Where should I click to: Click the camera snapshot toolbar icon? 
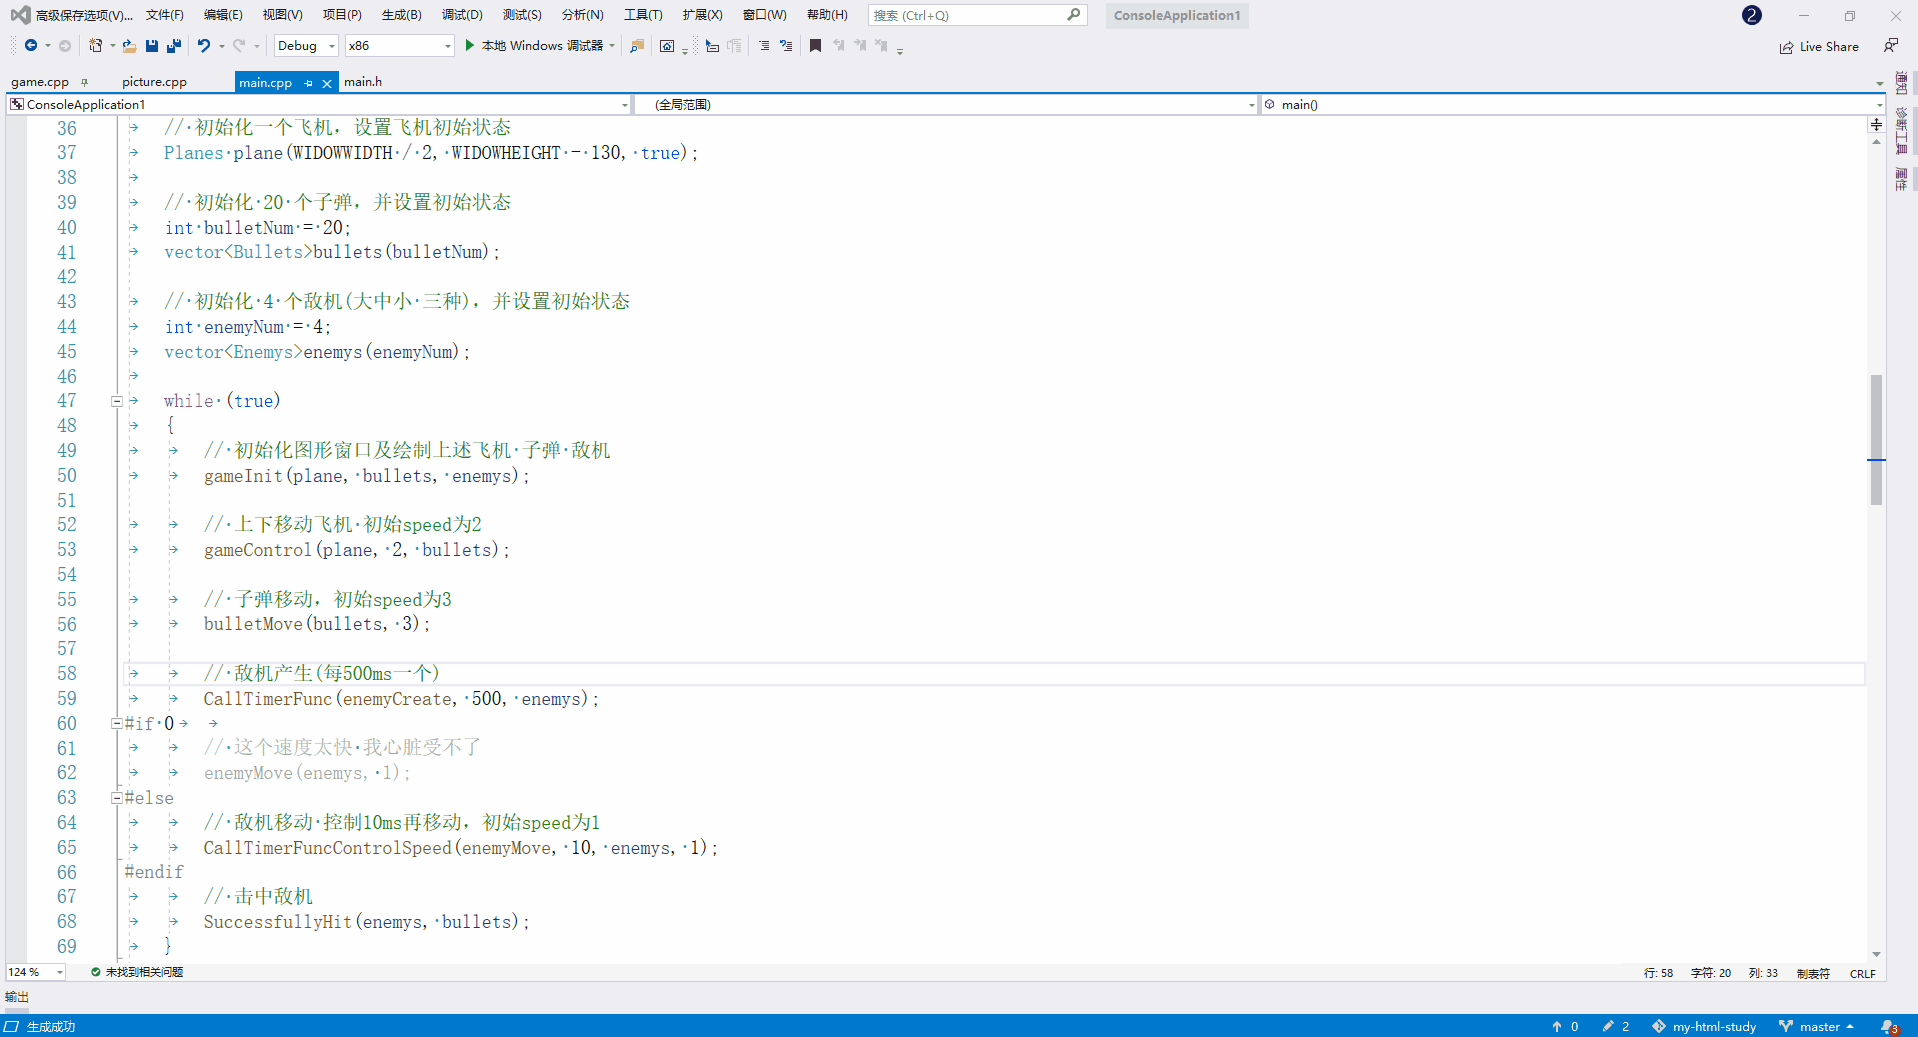[x=667, y=46]
